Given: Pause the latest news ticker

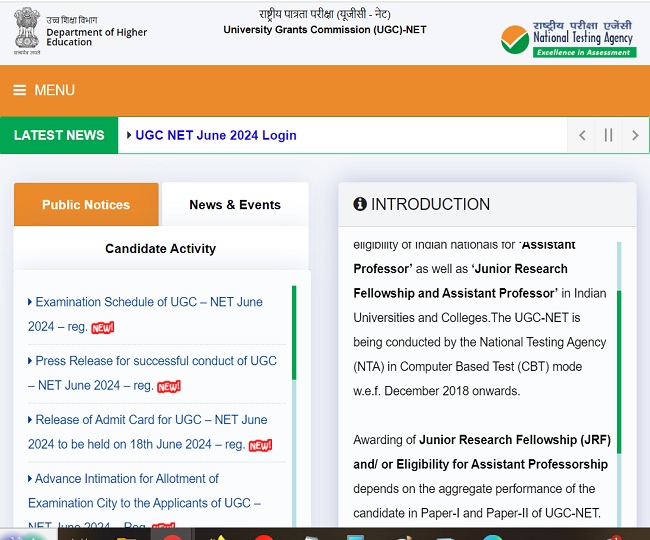Looking at the screenshot, I should coord(608,135).
